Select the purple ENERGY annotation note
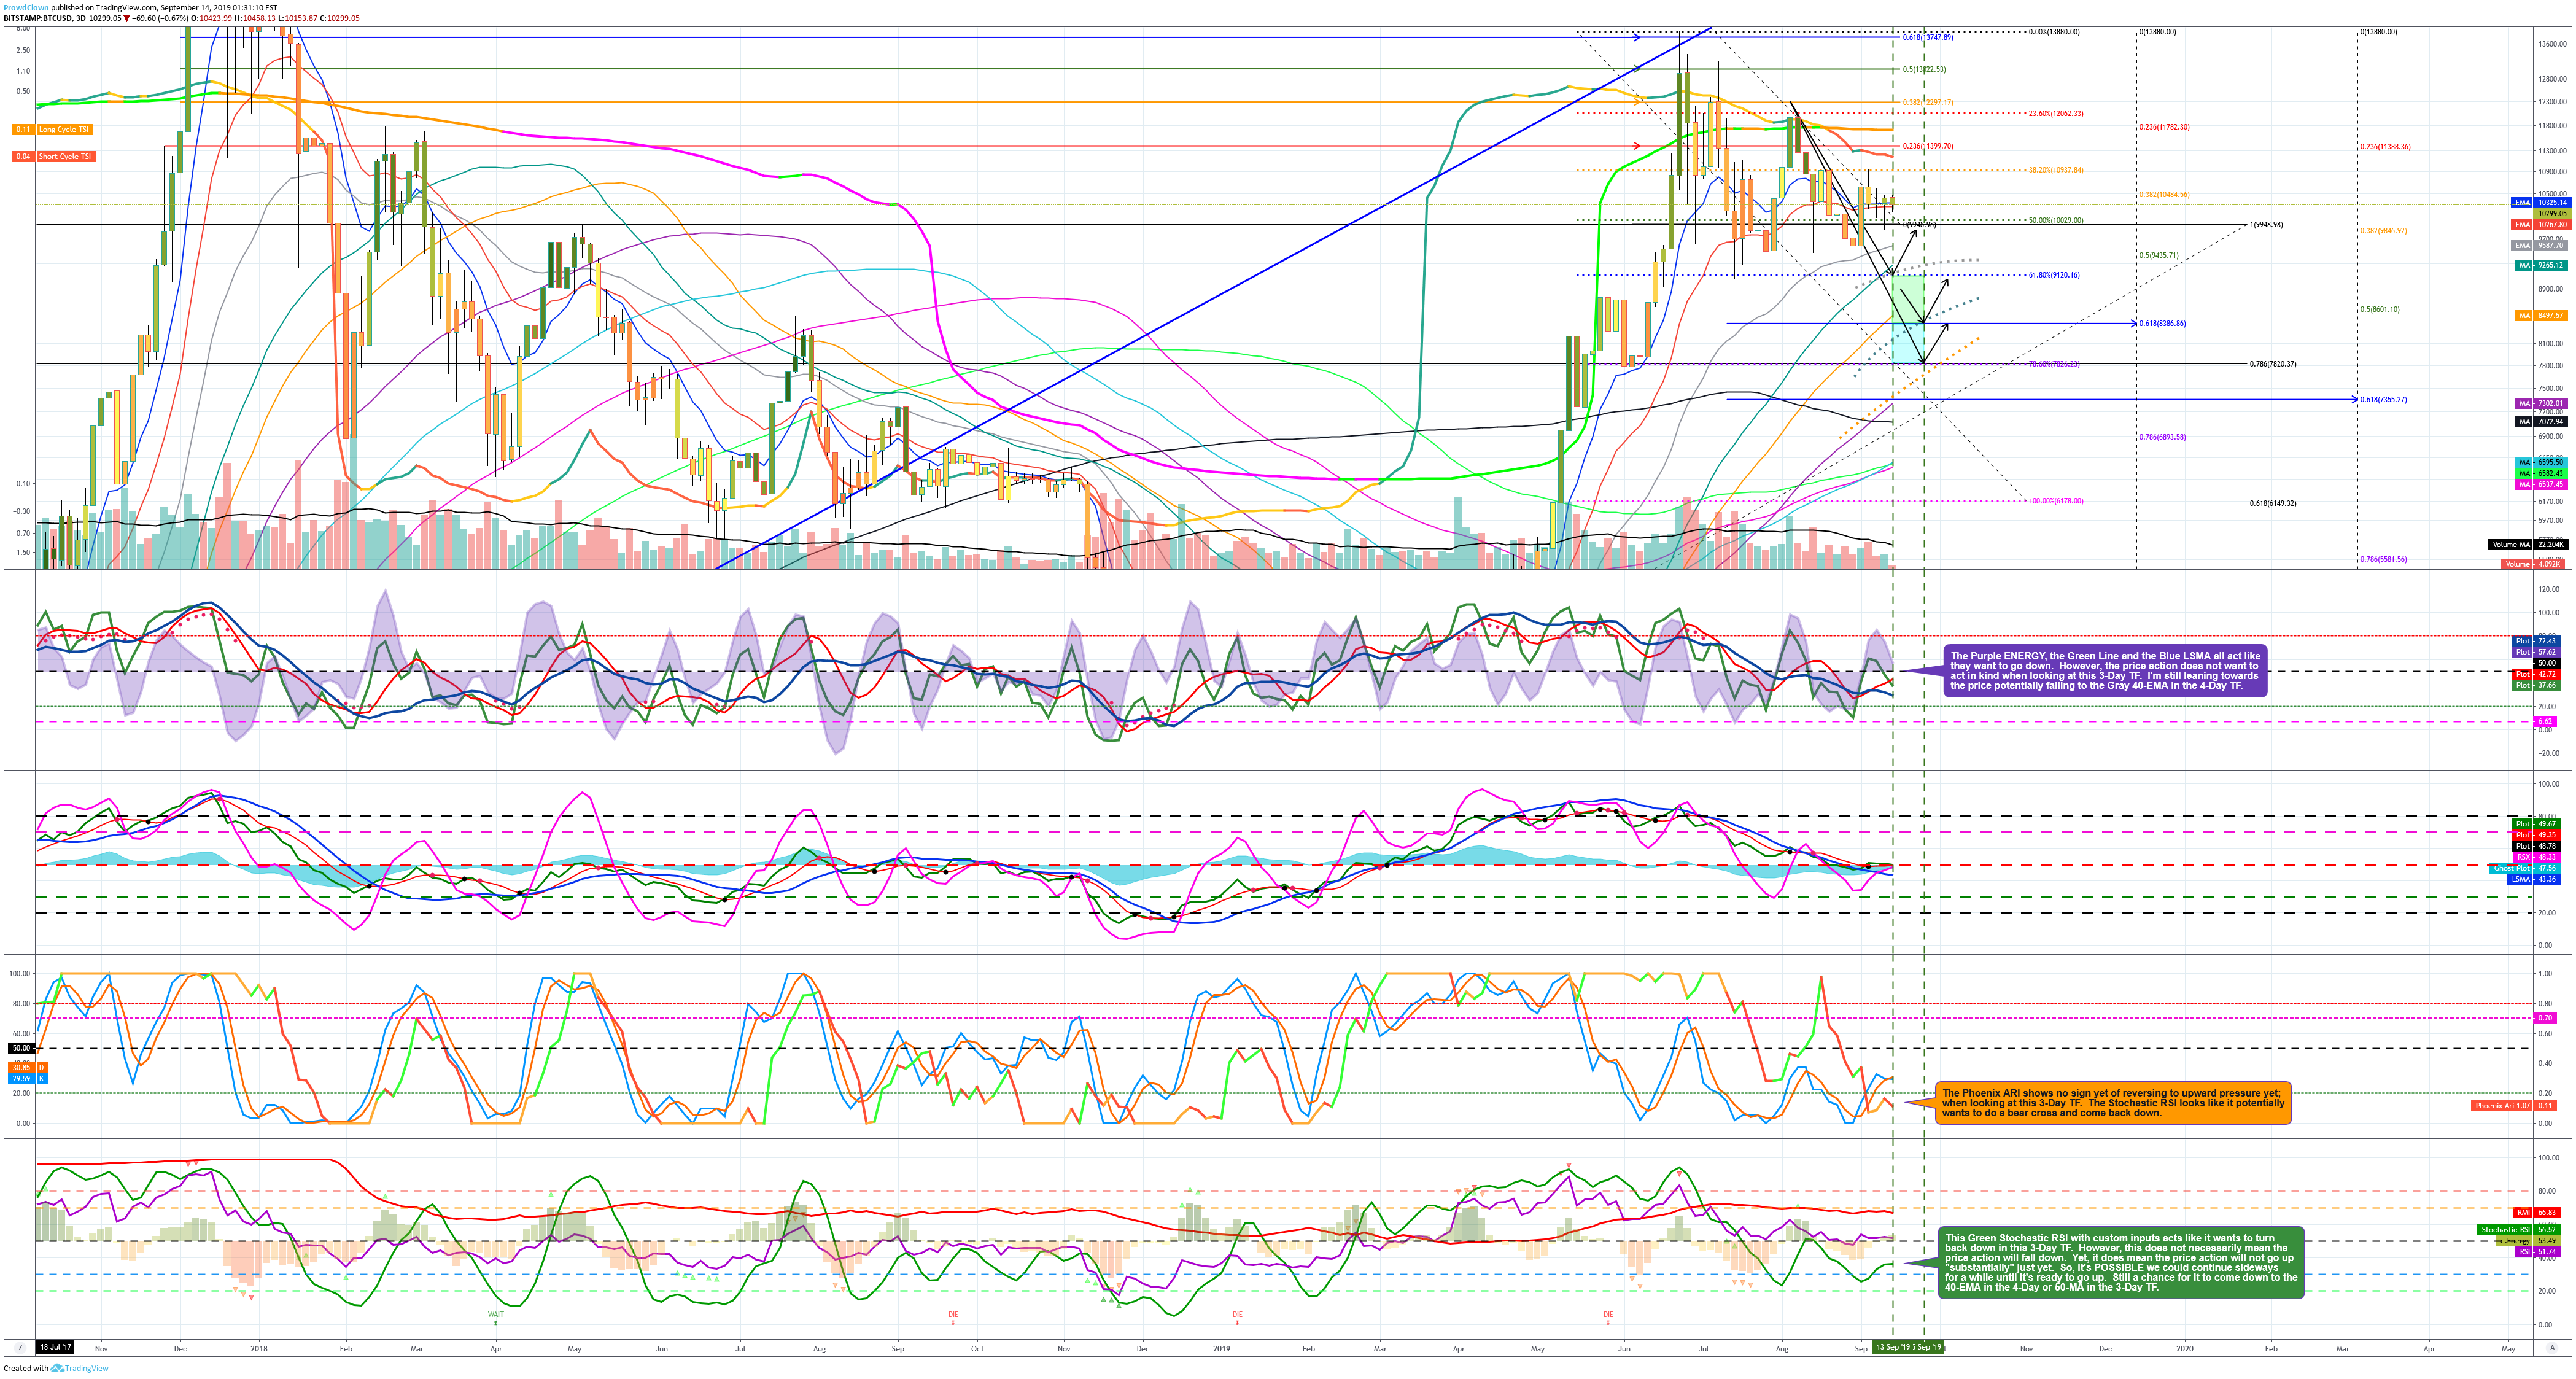Image resolution: width=2576 pixels, height=1379 pixels. [x=2105, y=671]
